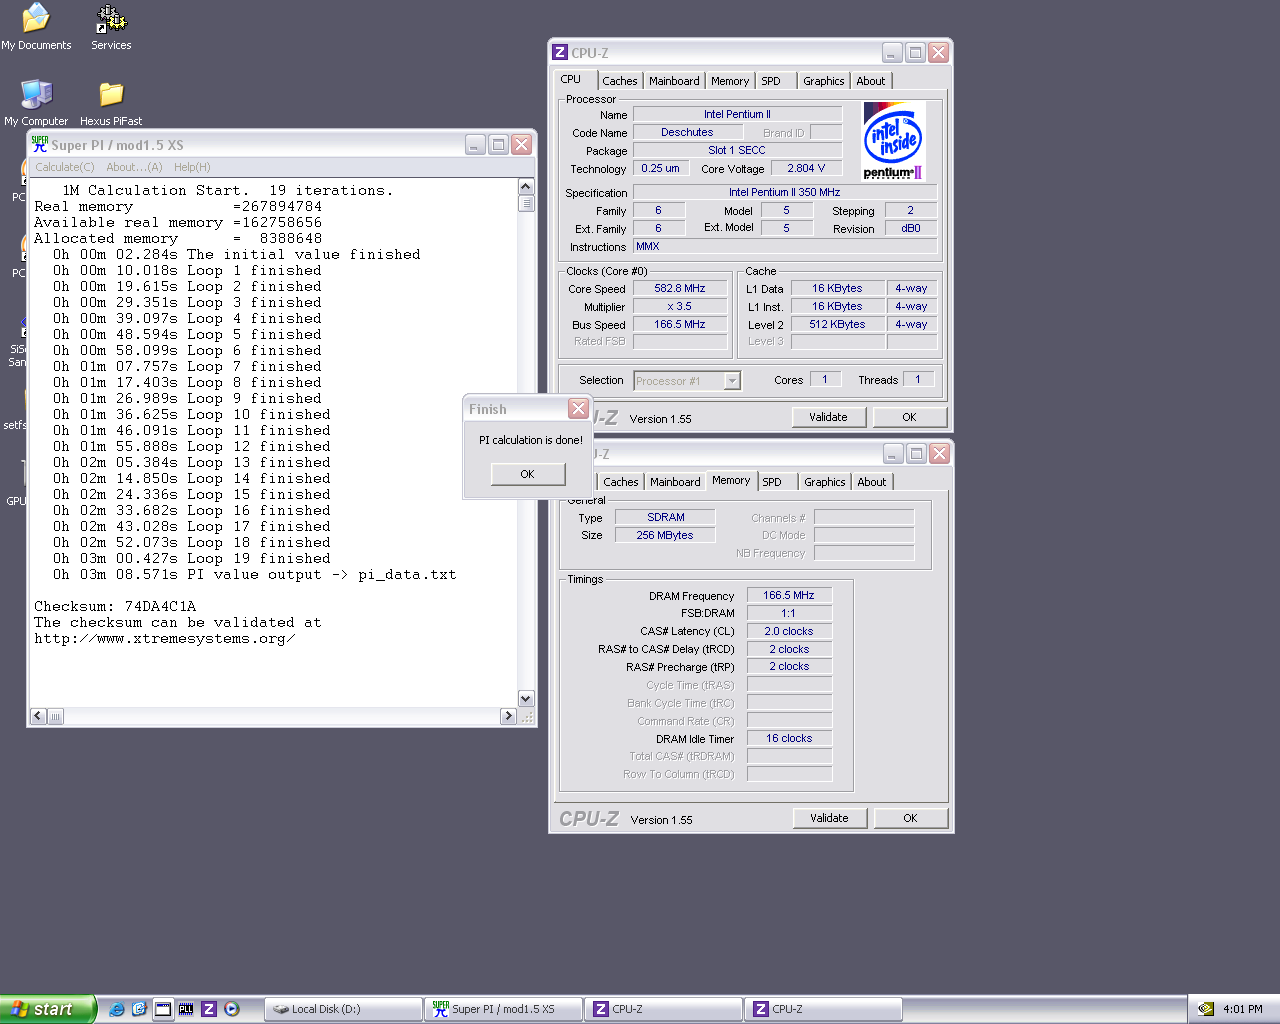Viewport: 1280px width, 1024px height.
Task: Launch Outlook Express from Quick Launch
Action: 139,1009
